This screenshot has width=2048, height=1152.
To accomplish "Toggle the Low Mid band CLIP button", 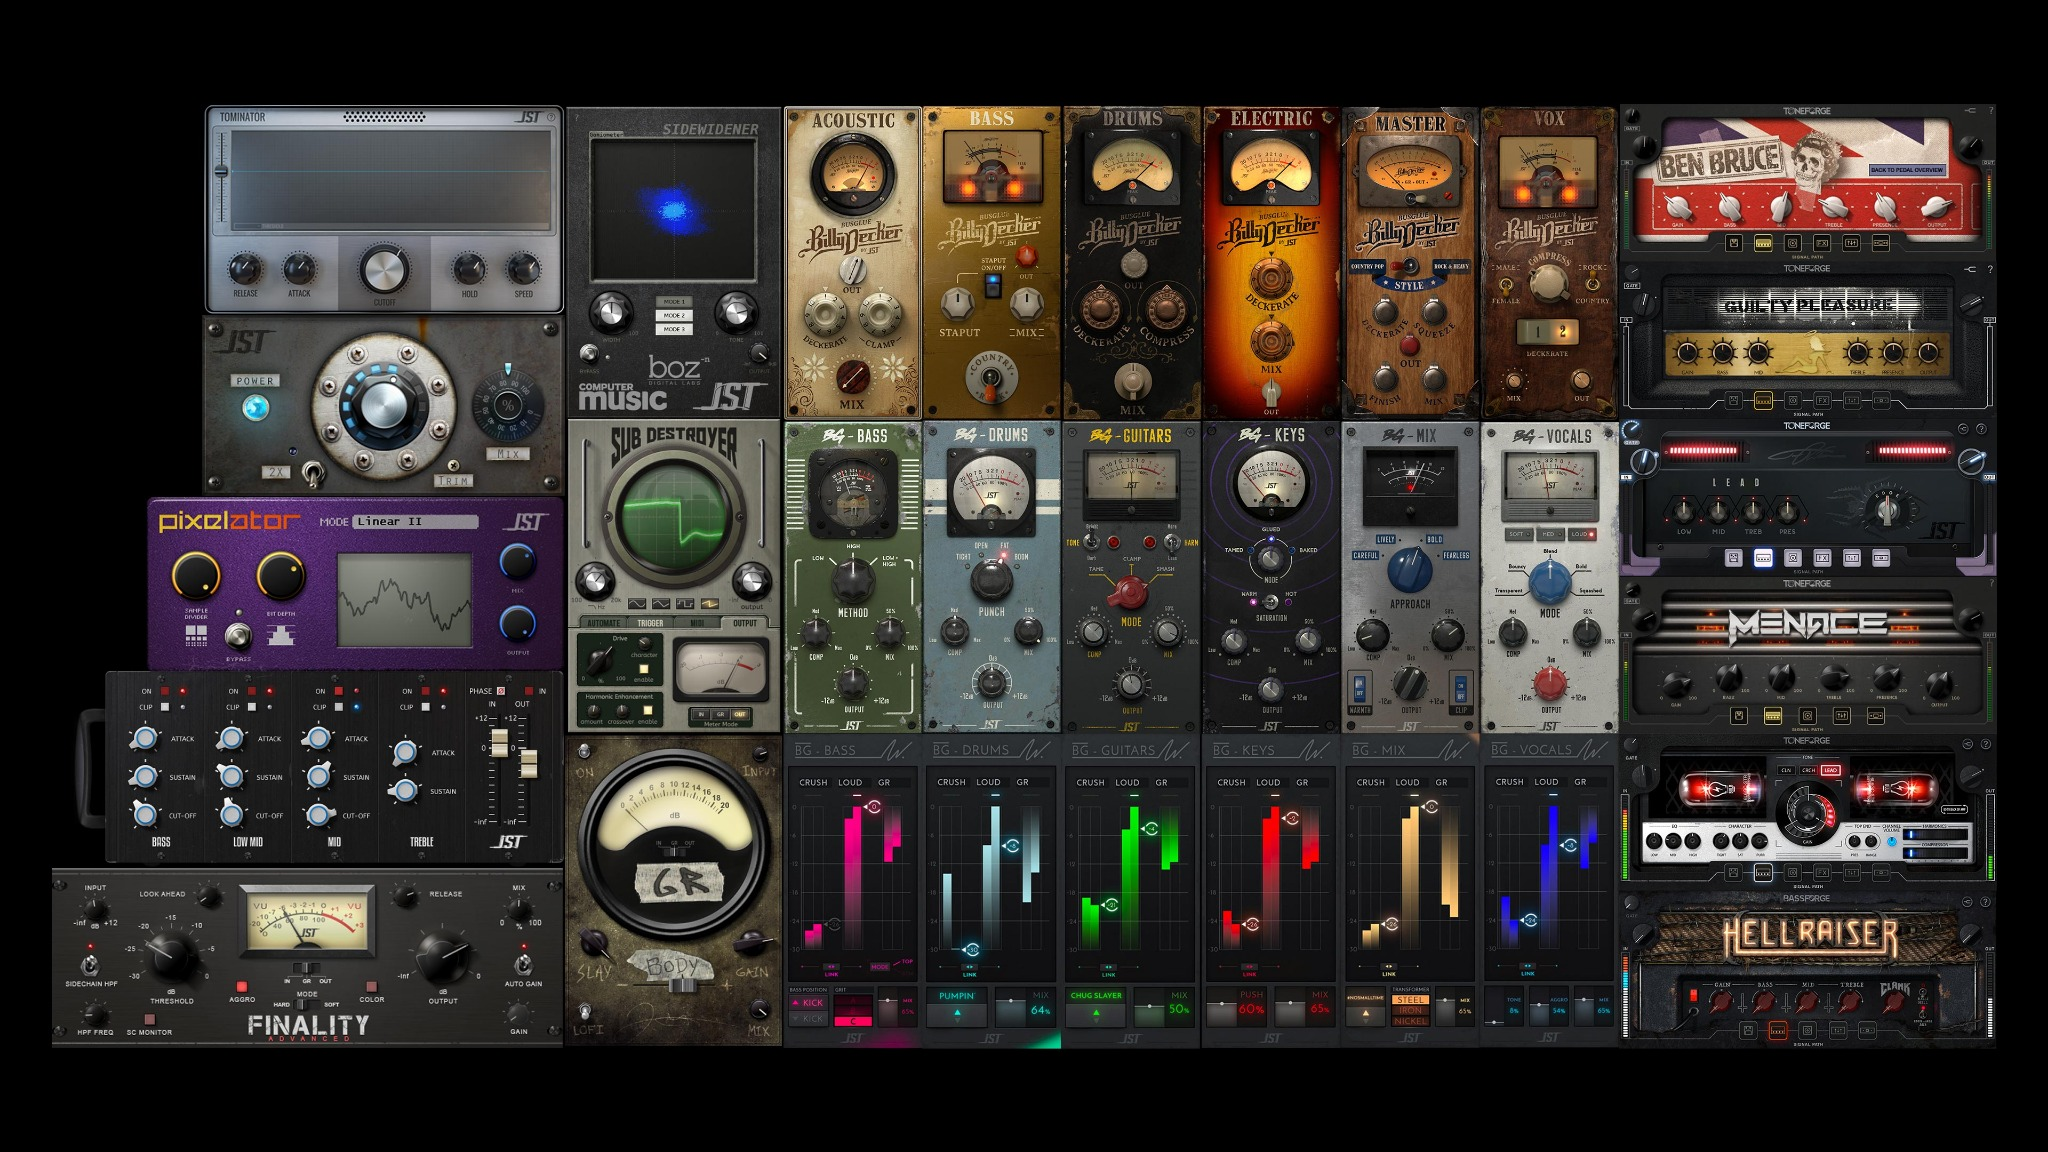I will 251,707.
